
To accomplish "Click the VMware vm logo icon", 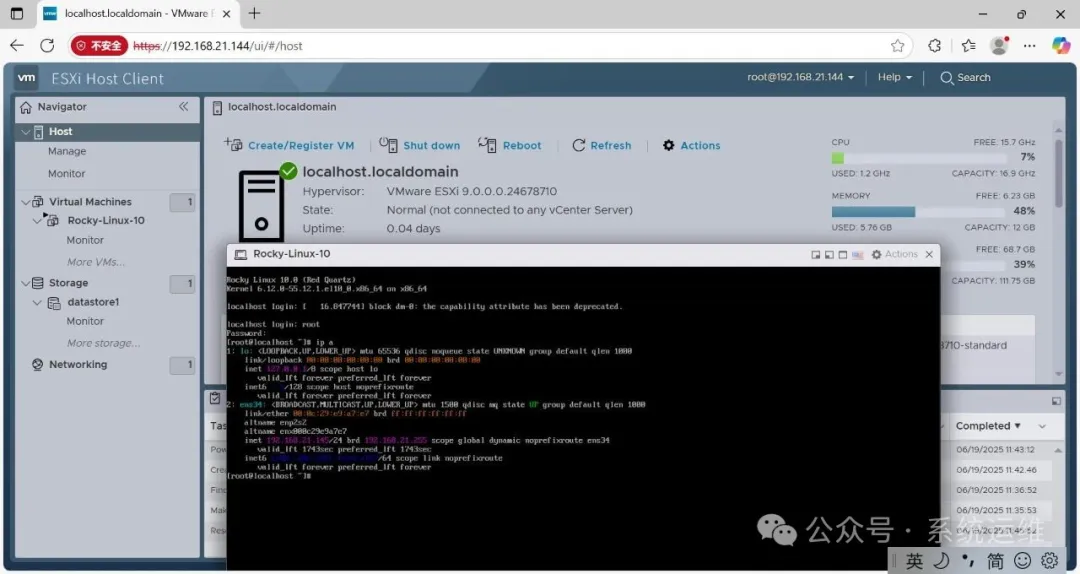I will click(26, 78).
